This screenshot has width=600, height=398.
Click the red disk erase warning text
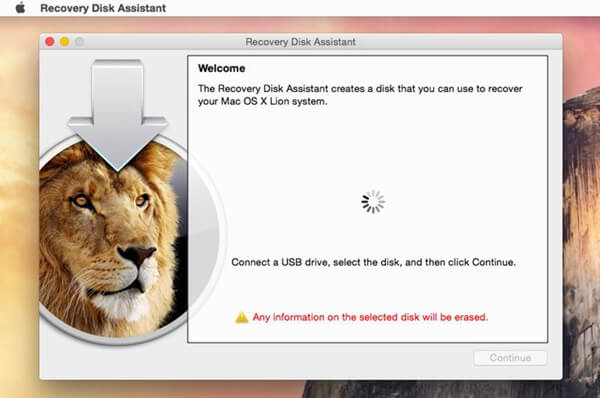coord(370,317)
